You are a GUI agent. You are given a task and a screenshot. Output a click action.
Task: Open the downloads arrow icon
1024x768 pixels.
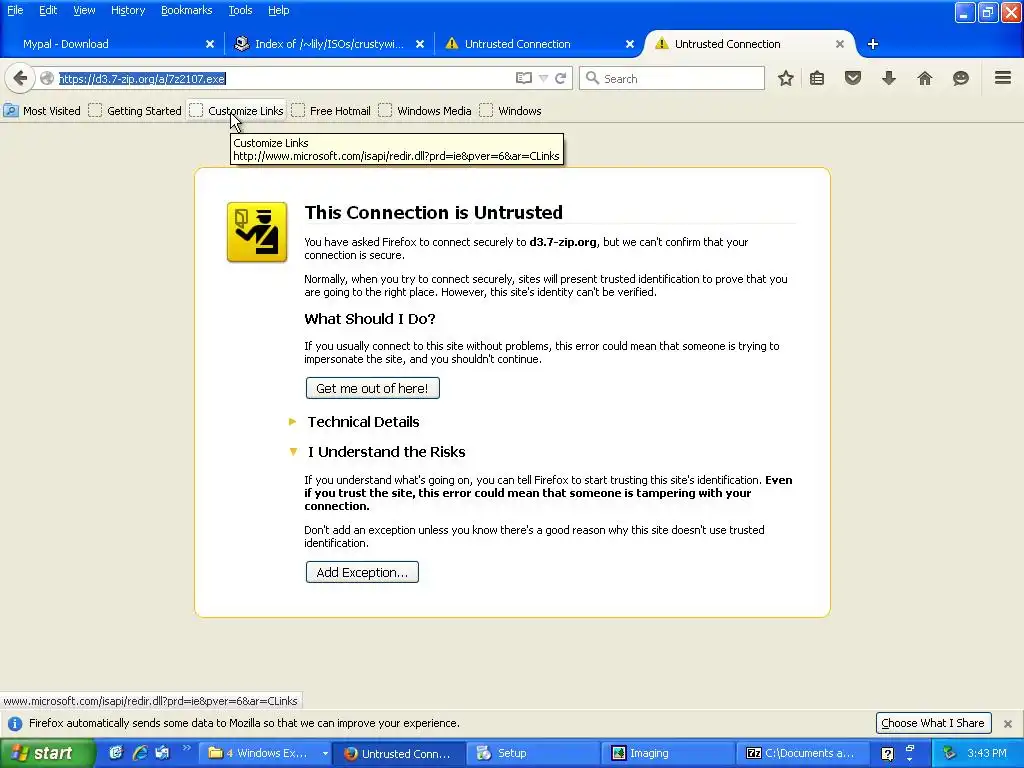click(x=889, y=78)
